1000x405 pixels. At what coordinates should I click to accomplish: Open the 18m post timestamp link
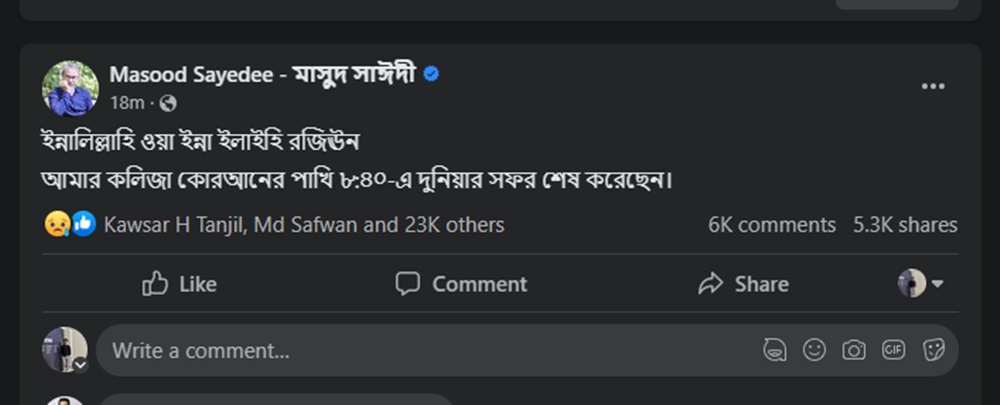coord(127,103)
